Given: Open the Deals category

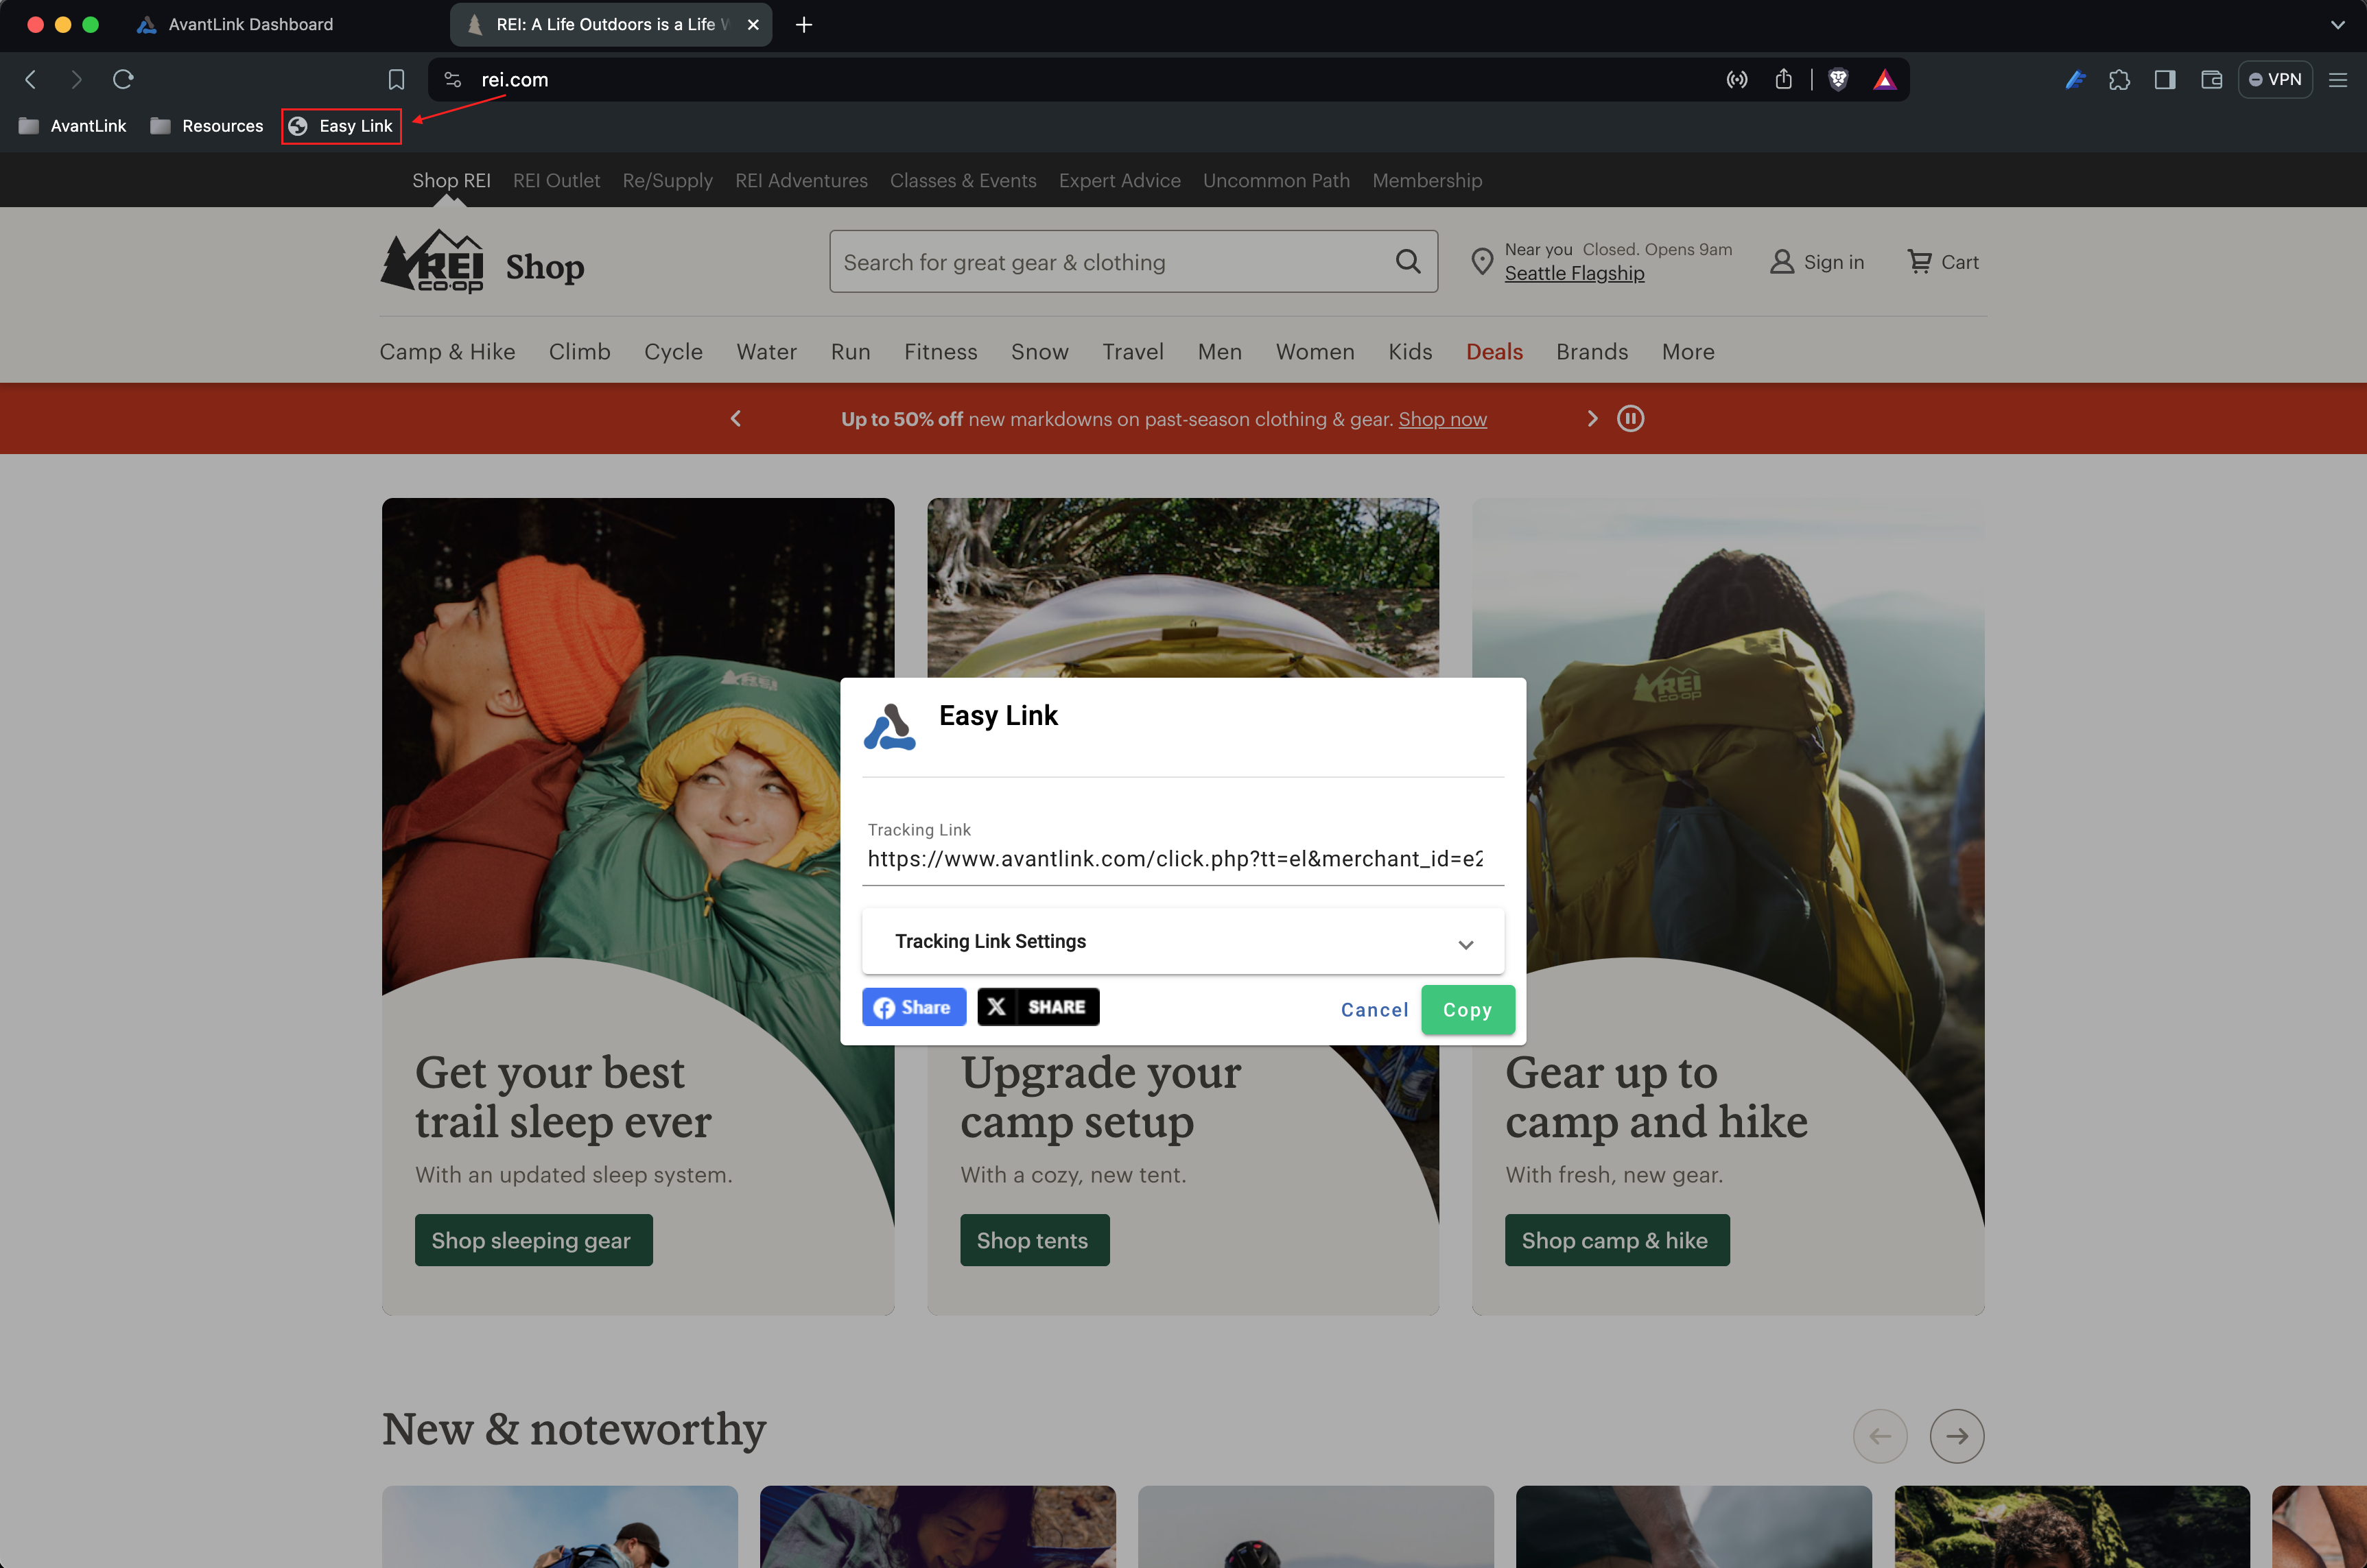Looking at the screenshot, I should [1494, 352].
